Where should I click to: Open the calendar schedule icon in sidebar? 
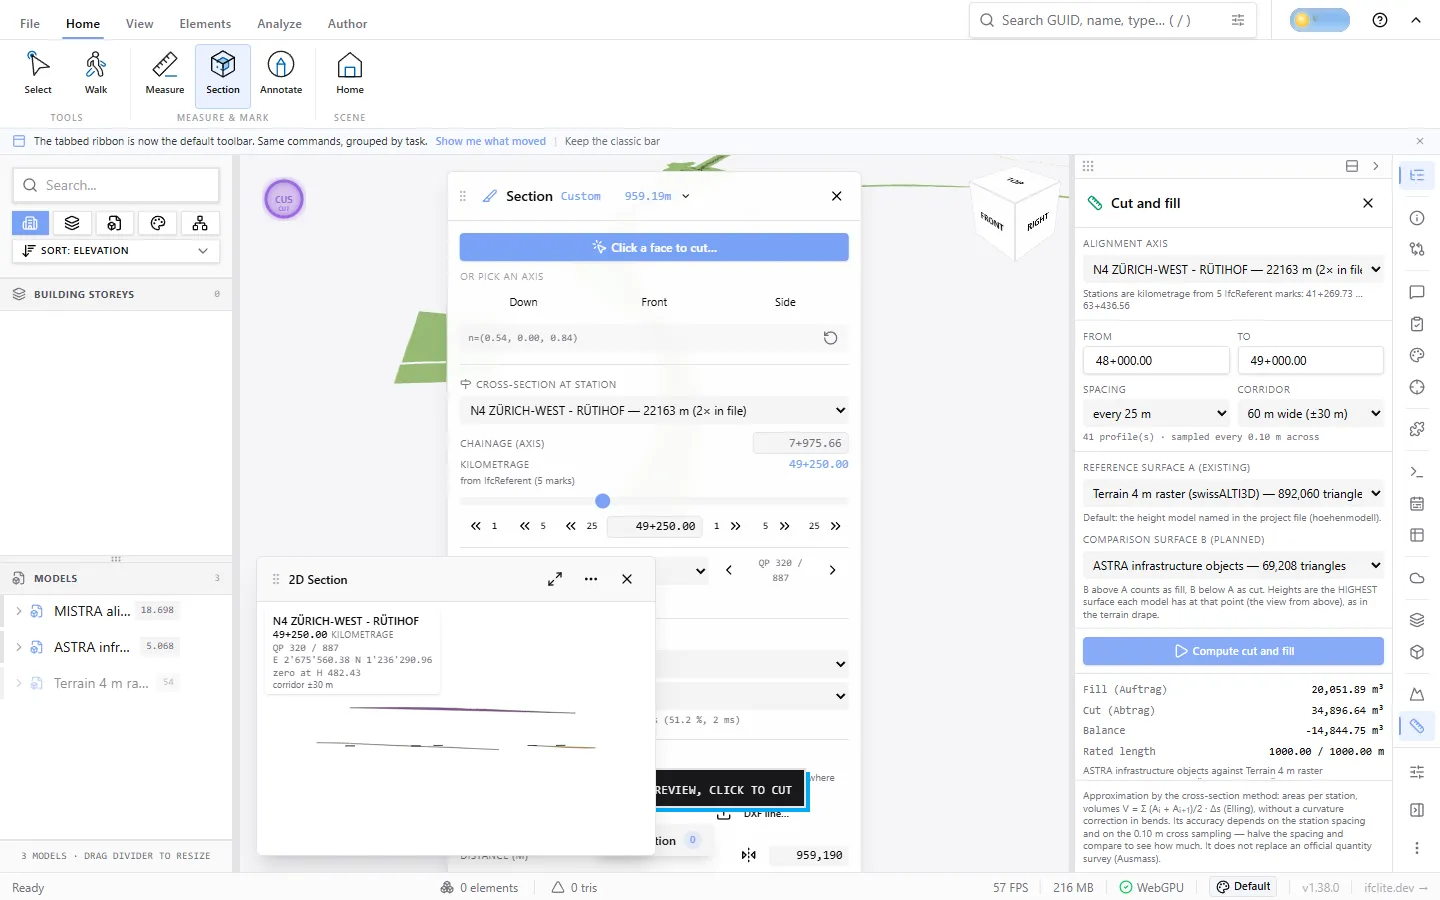coord(1417,503)
